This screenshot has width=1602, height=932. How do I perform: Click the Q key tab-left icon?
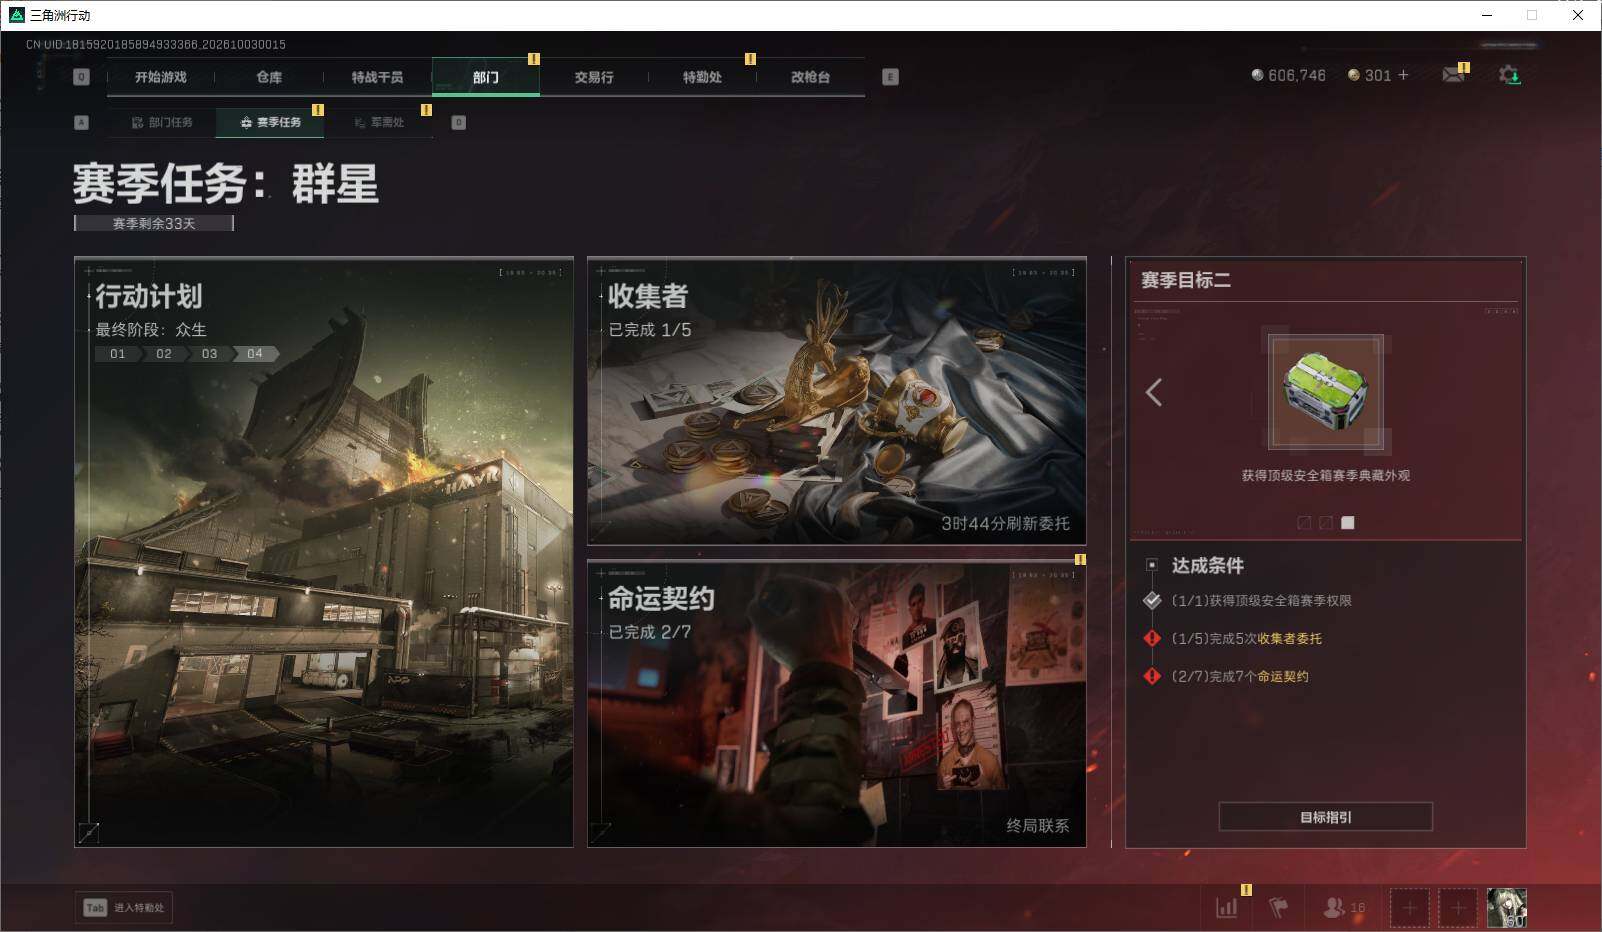[82, 77]
